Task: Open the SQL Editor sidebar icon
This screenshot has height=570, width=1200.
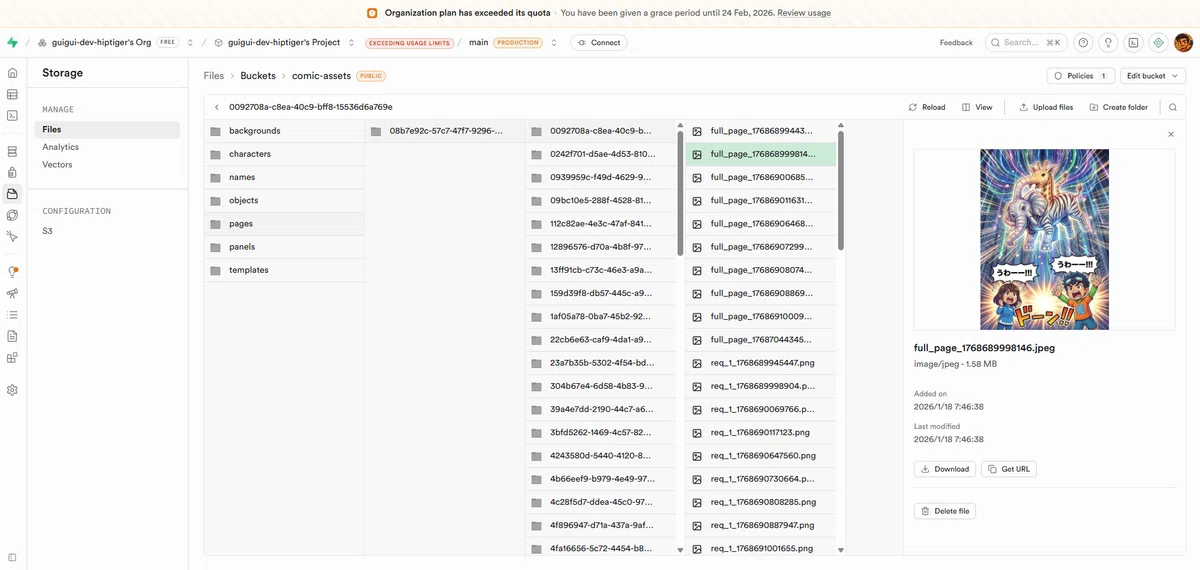Action: 12,115
